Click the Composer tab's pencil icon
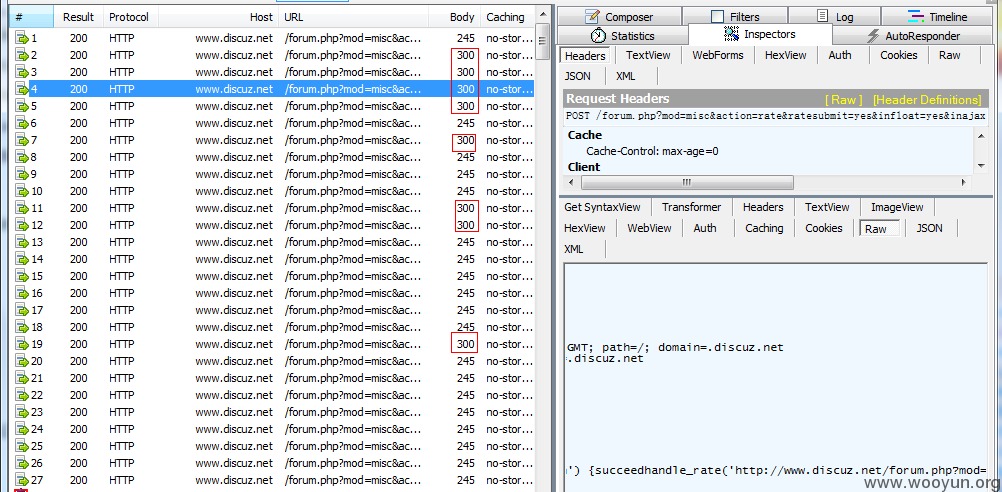 coord(592,17)
